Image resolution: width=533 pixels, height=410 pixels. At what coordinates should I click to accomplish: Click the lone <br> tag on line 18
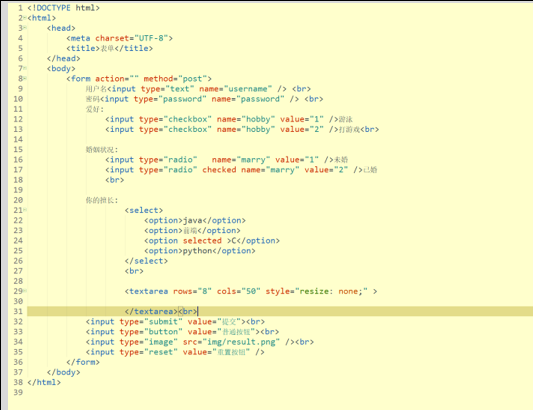(115, 180)
